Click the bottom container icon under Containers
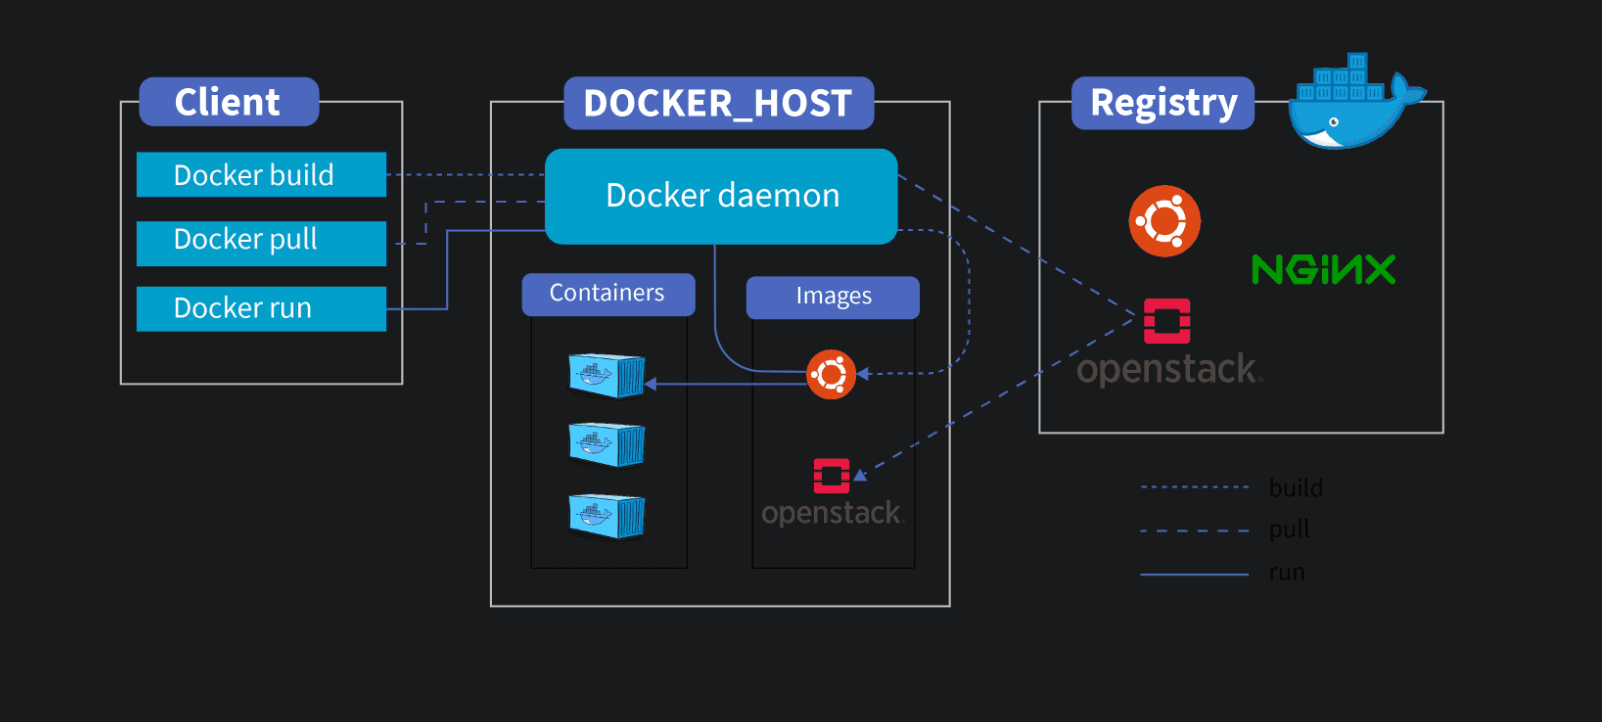This screenshot has height=722, width=1602. pyautogui.click(x=607, y=516)
